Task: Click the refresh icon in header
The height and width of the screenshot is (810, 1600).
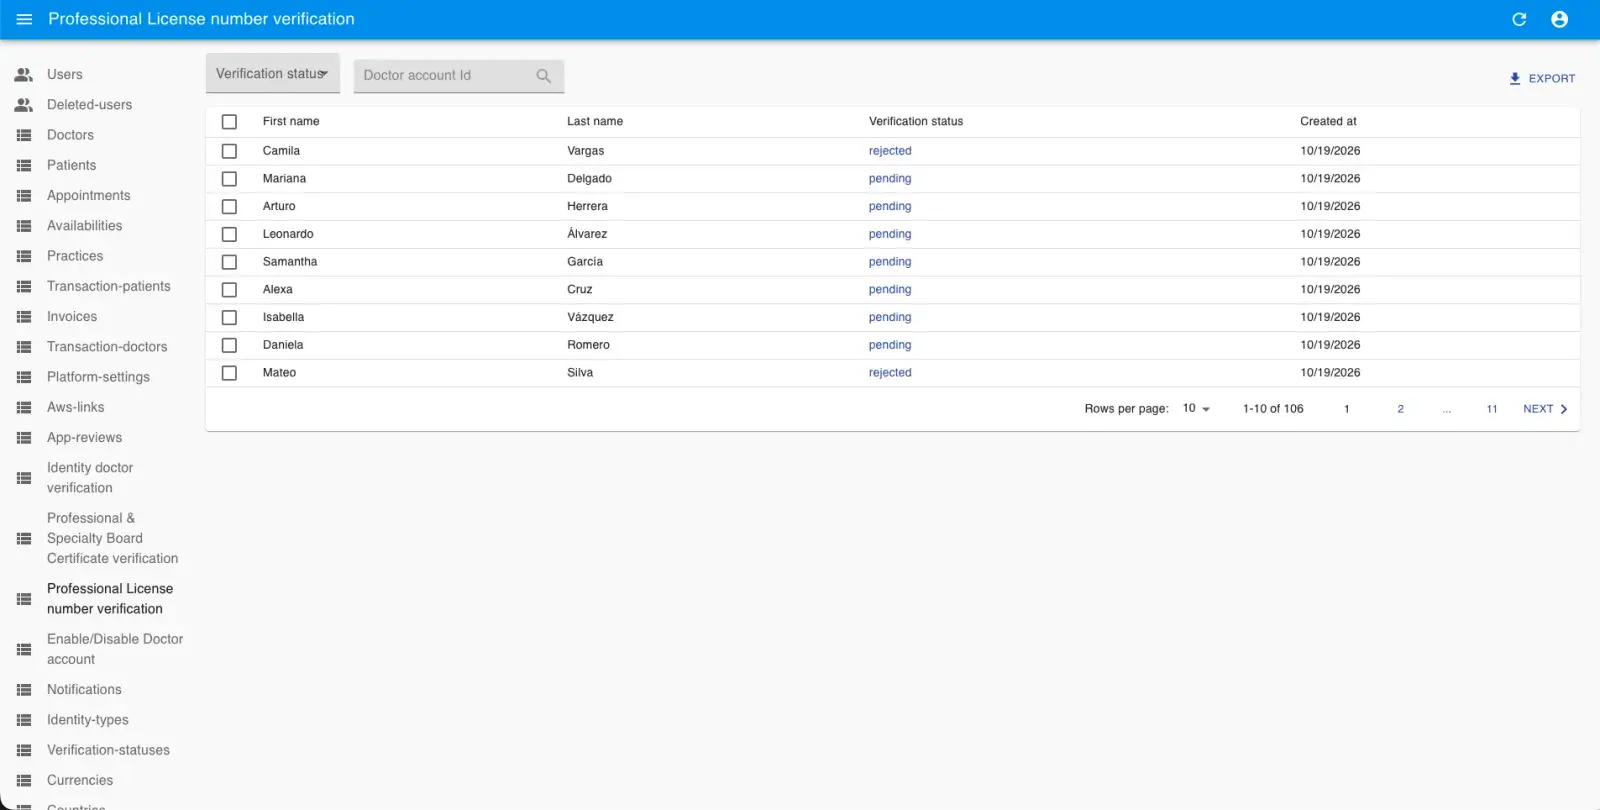Action: pos(1519,19)
